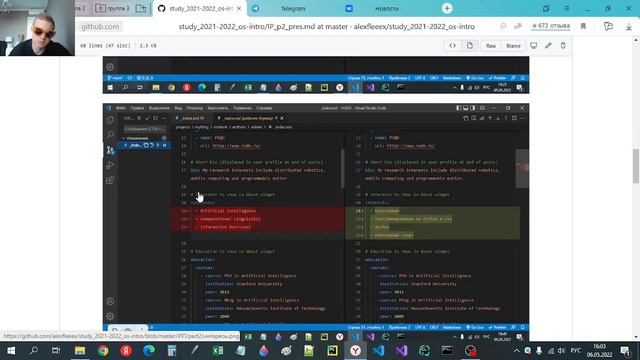640x360 pixels.
Task: Display the rendered file view
Action: [x=470, y=46]
